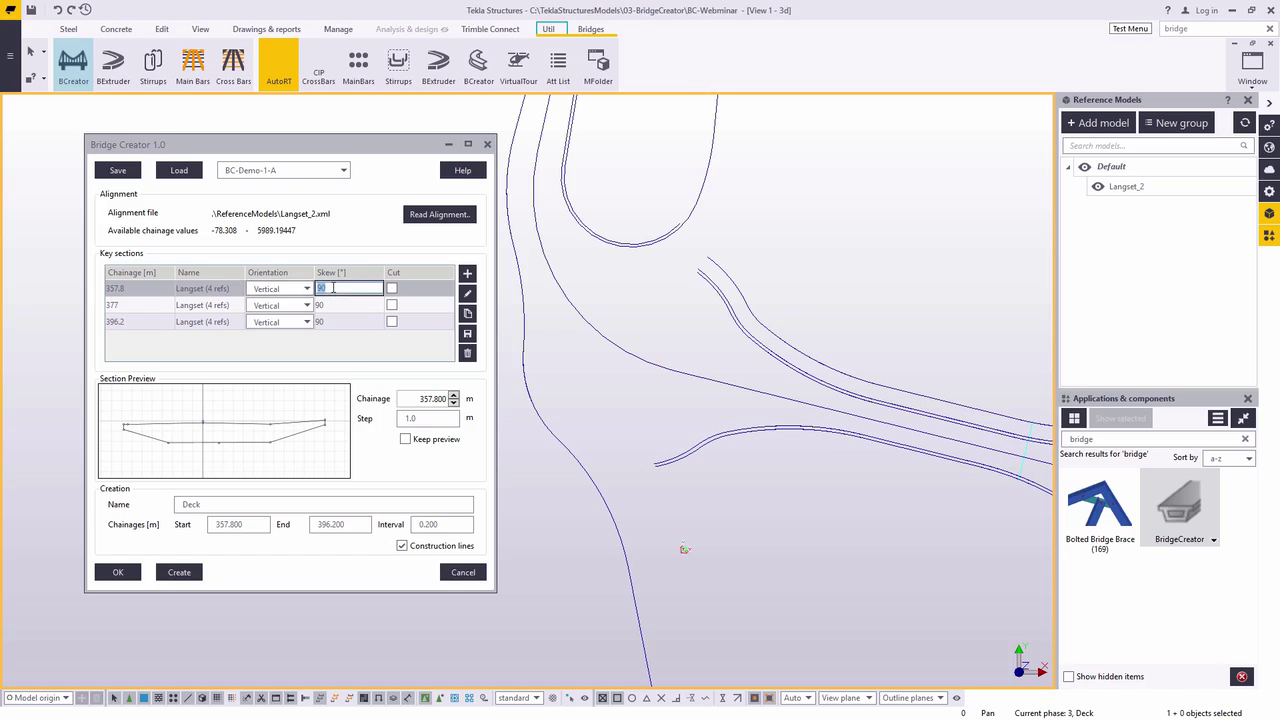The height and width of the screenshot is (720, 1280).
Task: Click the Add model button
Action: [x=1098, y=123]
